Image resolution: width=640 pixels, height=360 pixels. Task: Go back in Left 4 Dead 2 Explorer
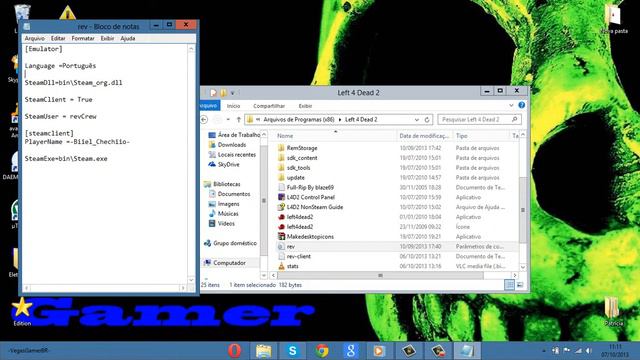tap(204, 120)
